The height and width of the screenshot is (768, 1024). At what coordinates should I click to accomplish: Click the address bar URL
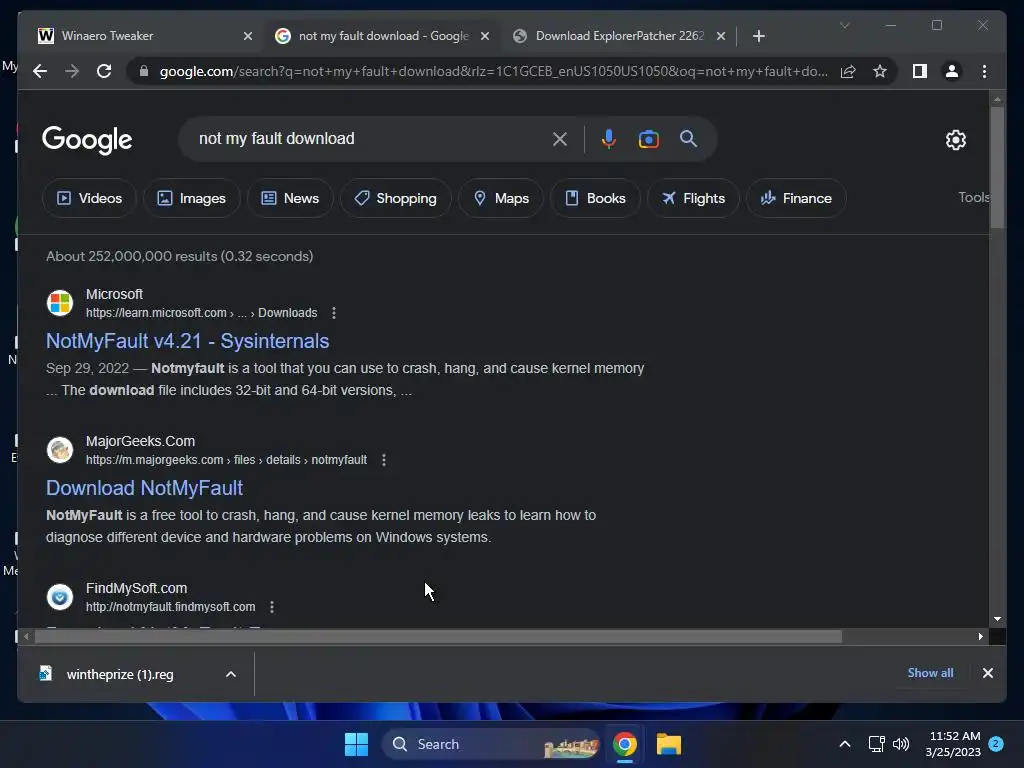click(493, 71)
